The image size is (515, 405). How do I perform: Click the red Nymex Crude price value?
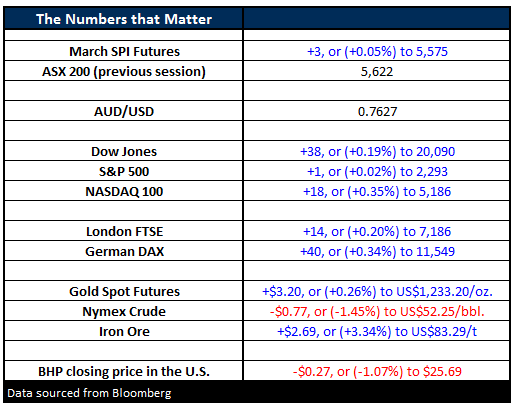click(377, 311)
